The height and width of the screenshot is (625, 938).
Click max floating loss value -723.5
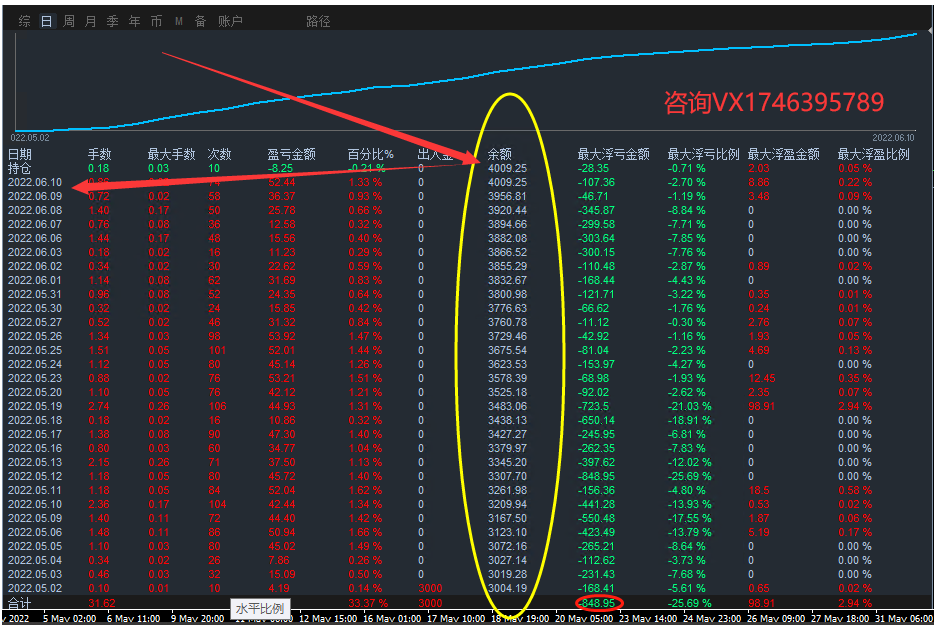pos(593,406)
